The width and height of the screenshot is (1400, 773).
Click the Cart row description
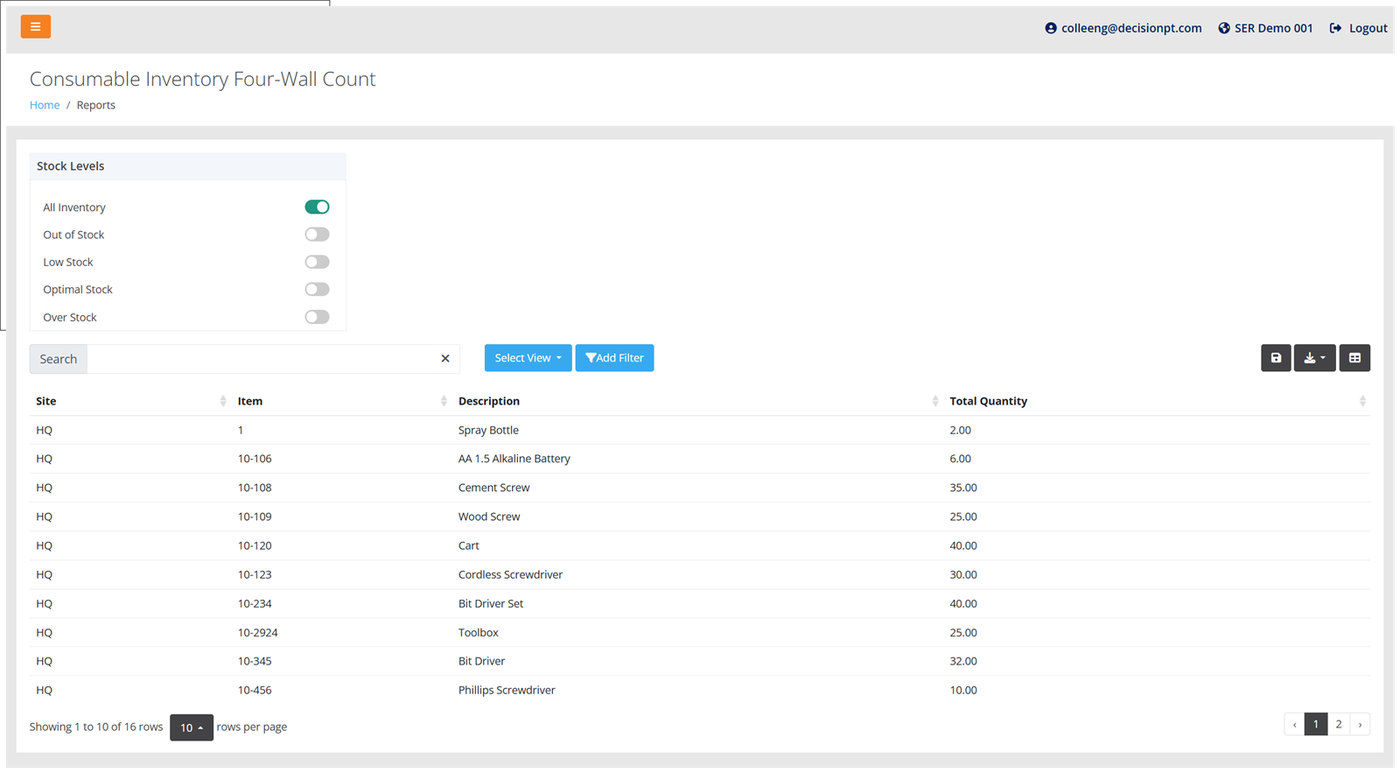pos(468,546)
